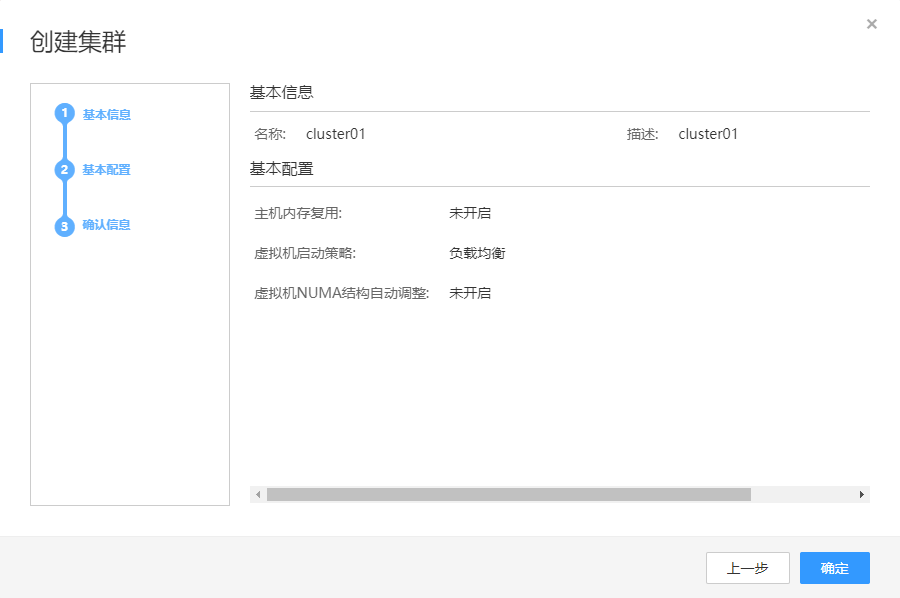This screenshot has height=598, width=900.
Task: Click the horizontal scrollbar thumb
Action: (509, 494)
